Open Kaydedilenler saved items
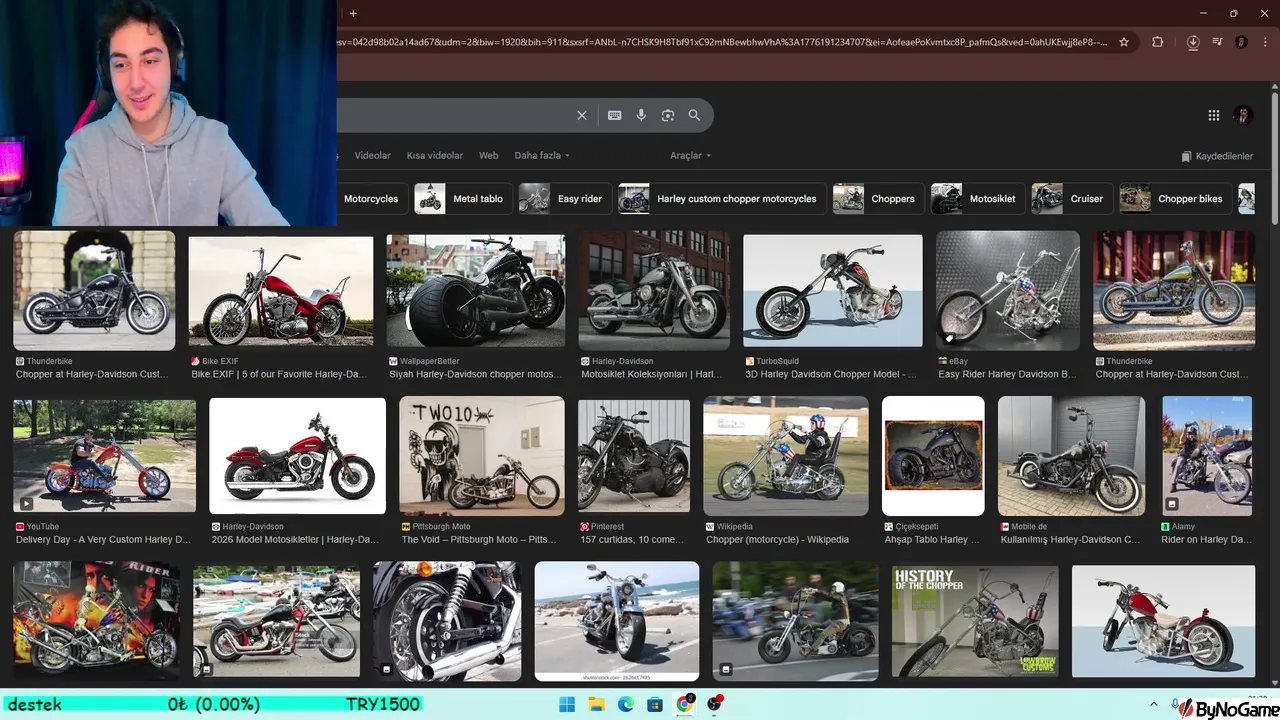Viewport: 1280px width, 720px height. pos(1217,156)
